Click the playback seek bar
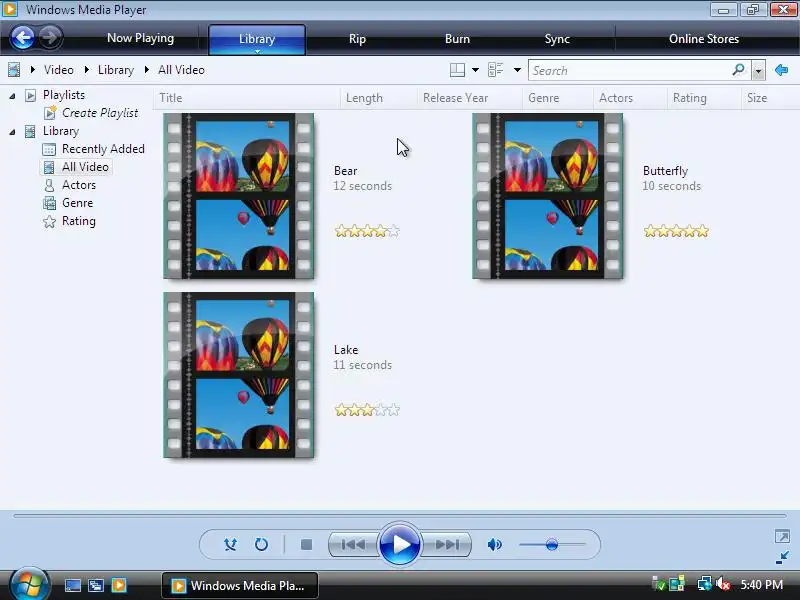800x600 pixels. pos(399,516)
